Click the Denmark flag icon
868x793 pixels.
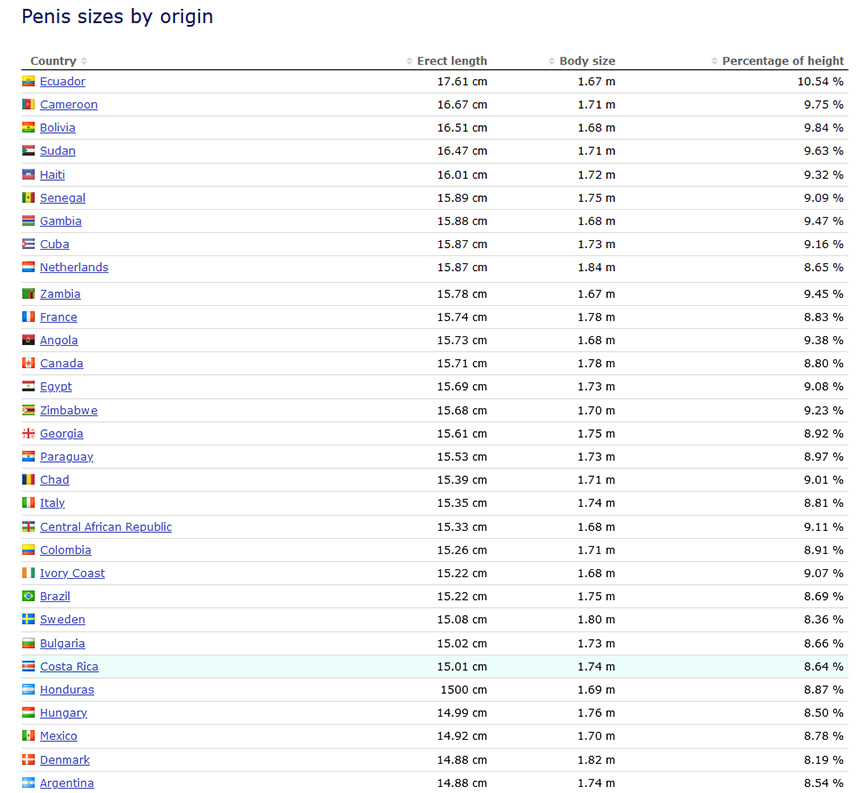[x=29, y=760]
